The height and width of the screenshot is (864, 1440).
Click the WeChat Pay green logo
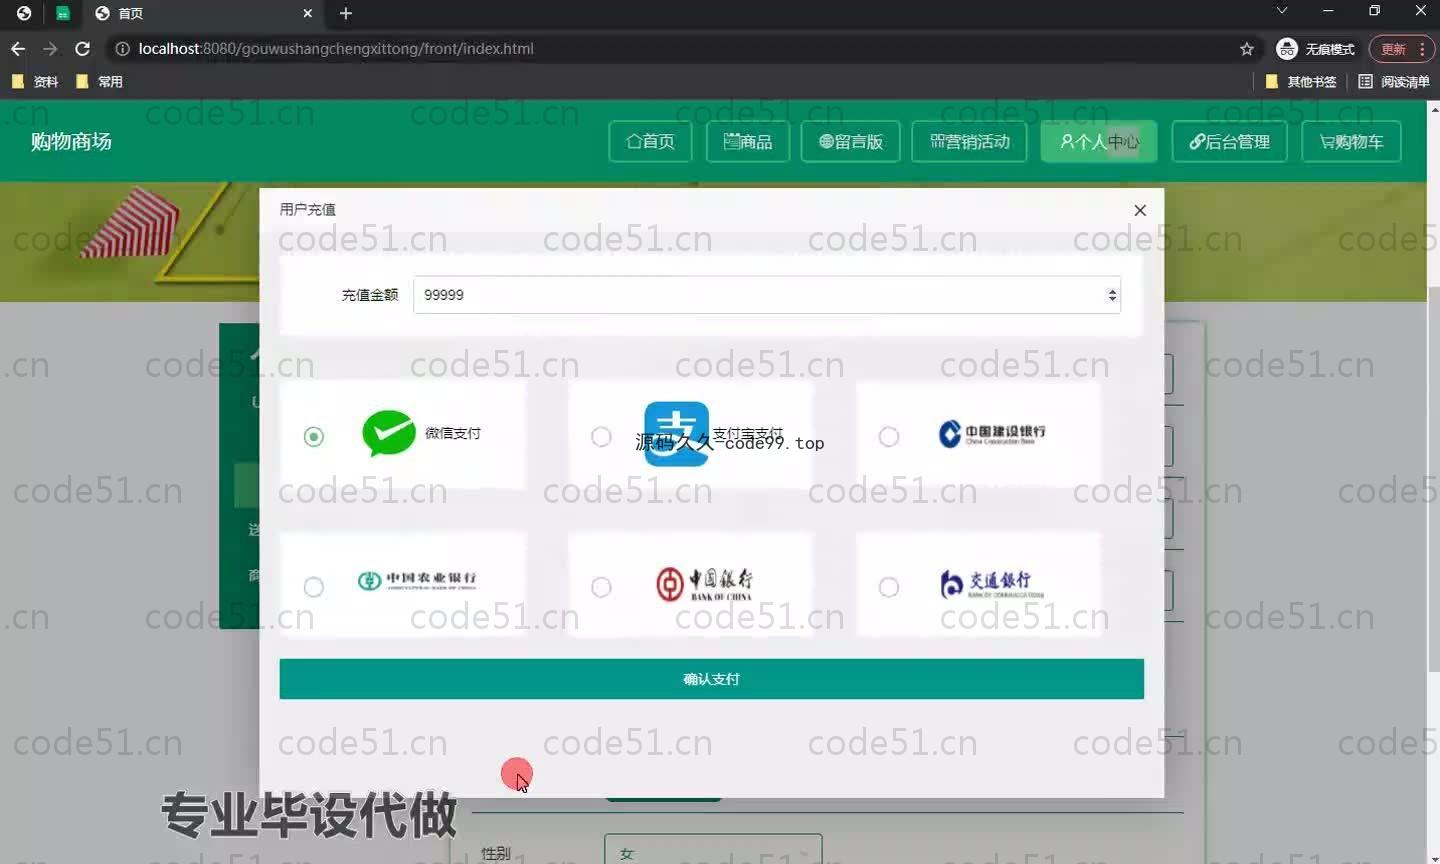pos(388,433)
